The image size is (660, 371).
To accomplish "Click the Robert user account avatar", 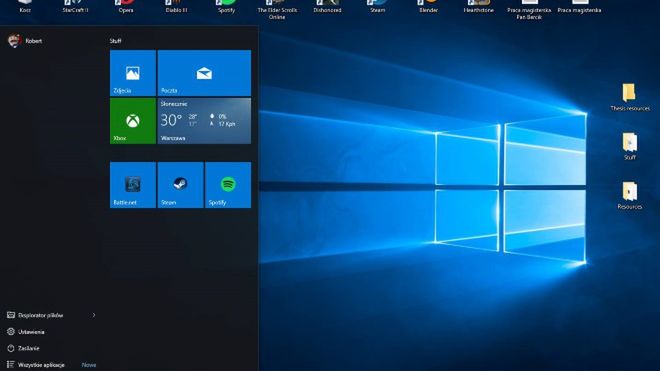I will point(14,41).
